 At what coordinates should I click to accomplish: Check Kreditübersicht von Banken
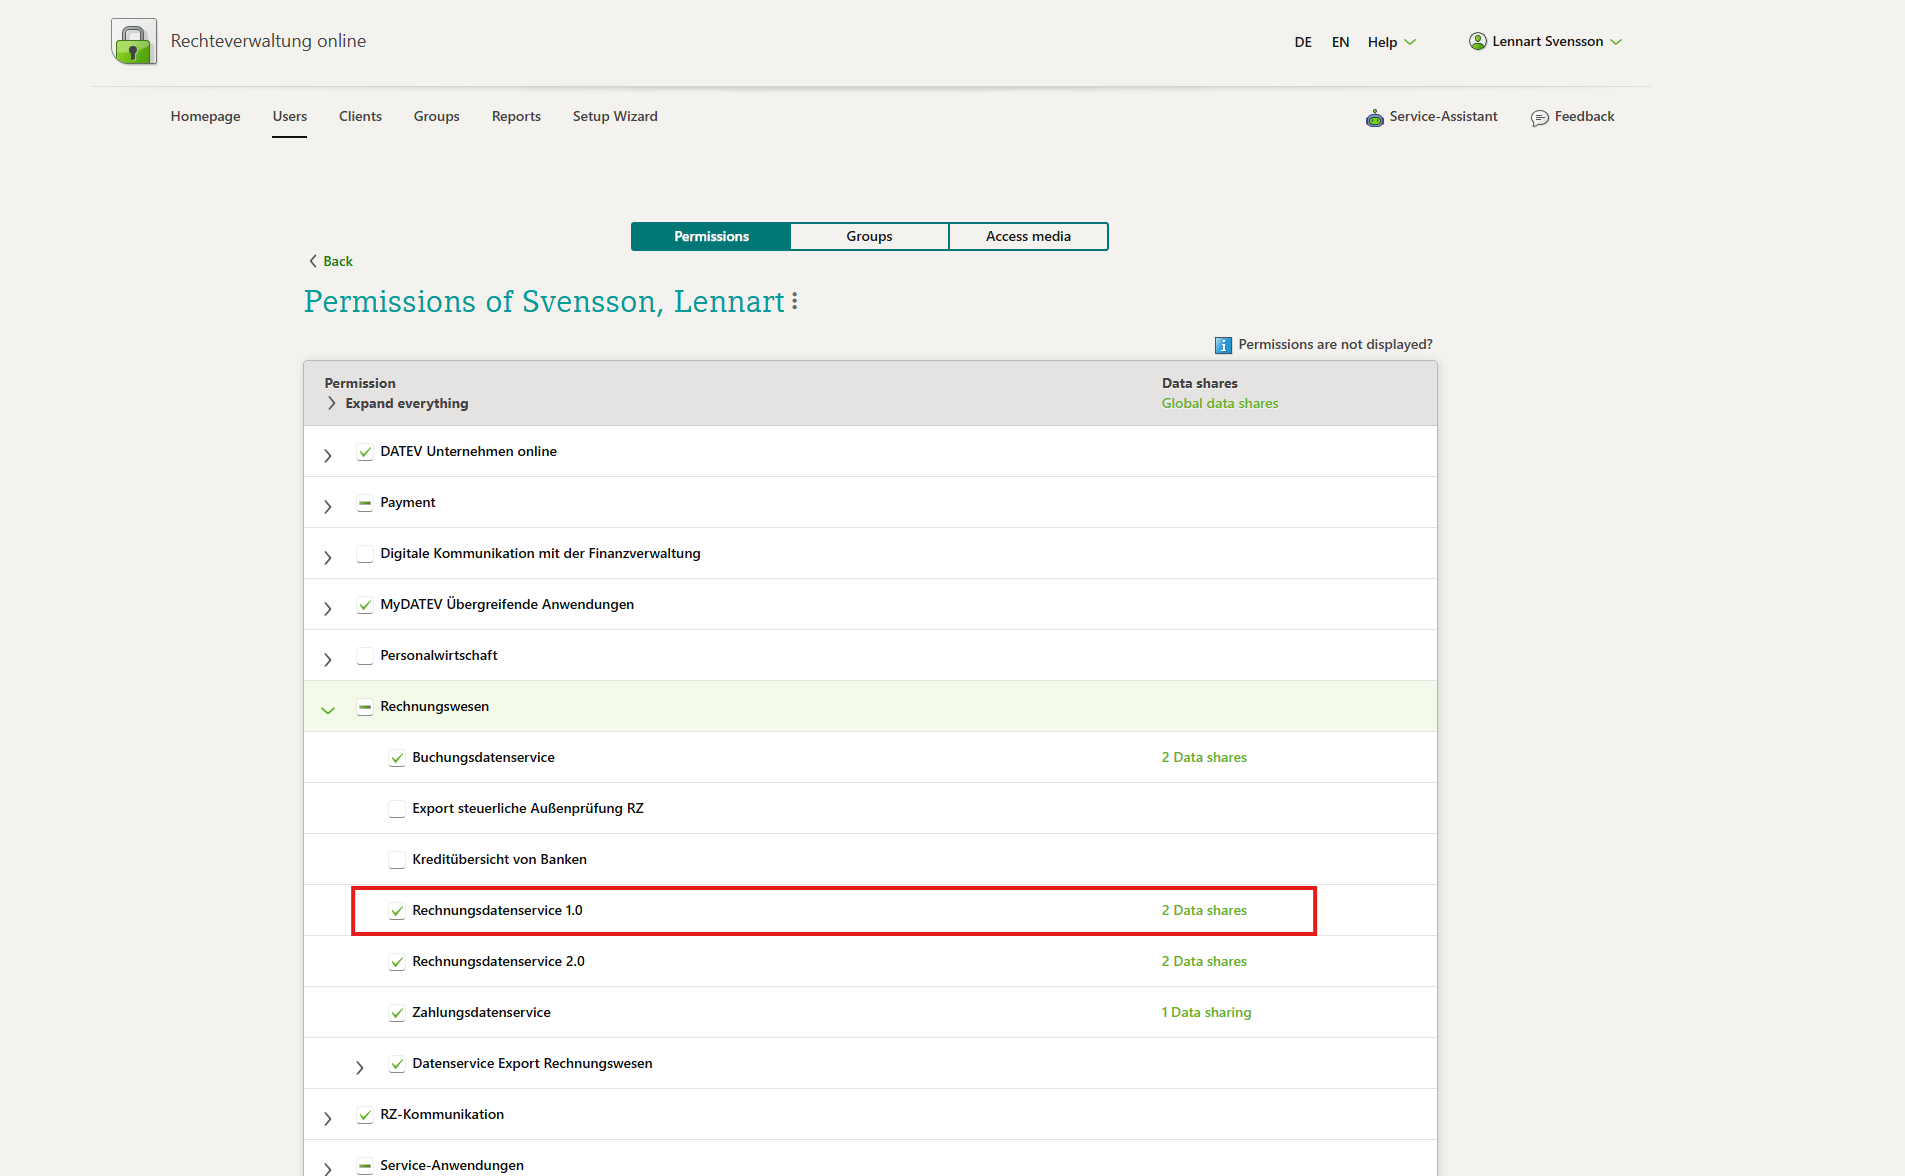tap(397, 860)
